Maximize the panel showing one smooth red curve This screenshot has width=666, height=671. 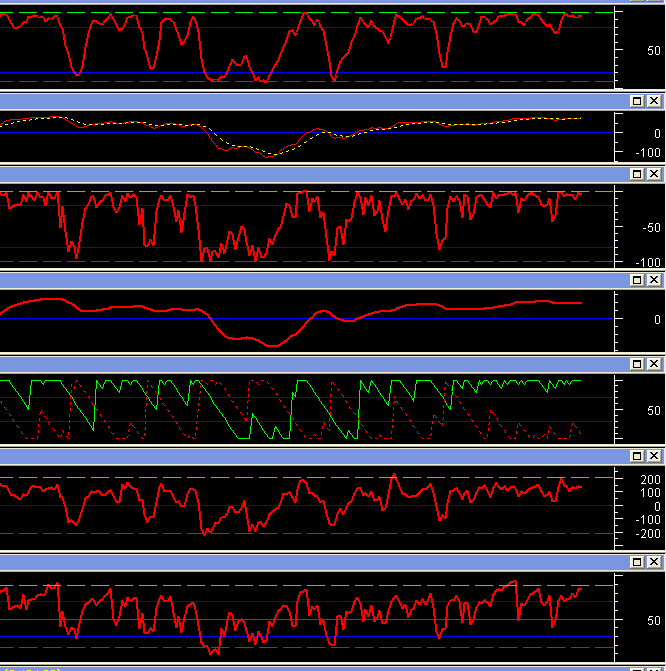click(x=637, y=280)
